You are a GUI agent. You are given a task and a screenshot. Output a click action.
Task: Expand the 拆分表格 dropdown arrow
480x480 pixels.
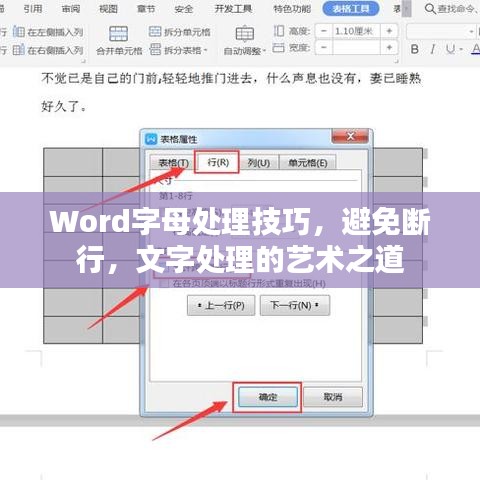click(x=206, y=50)
